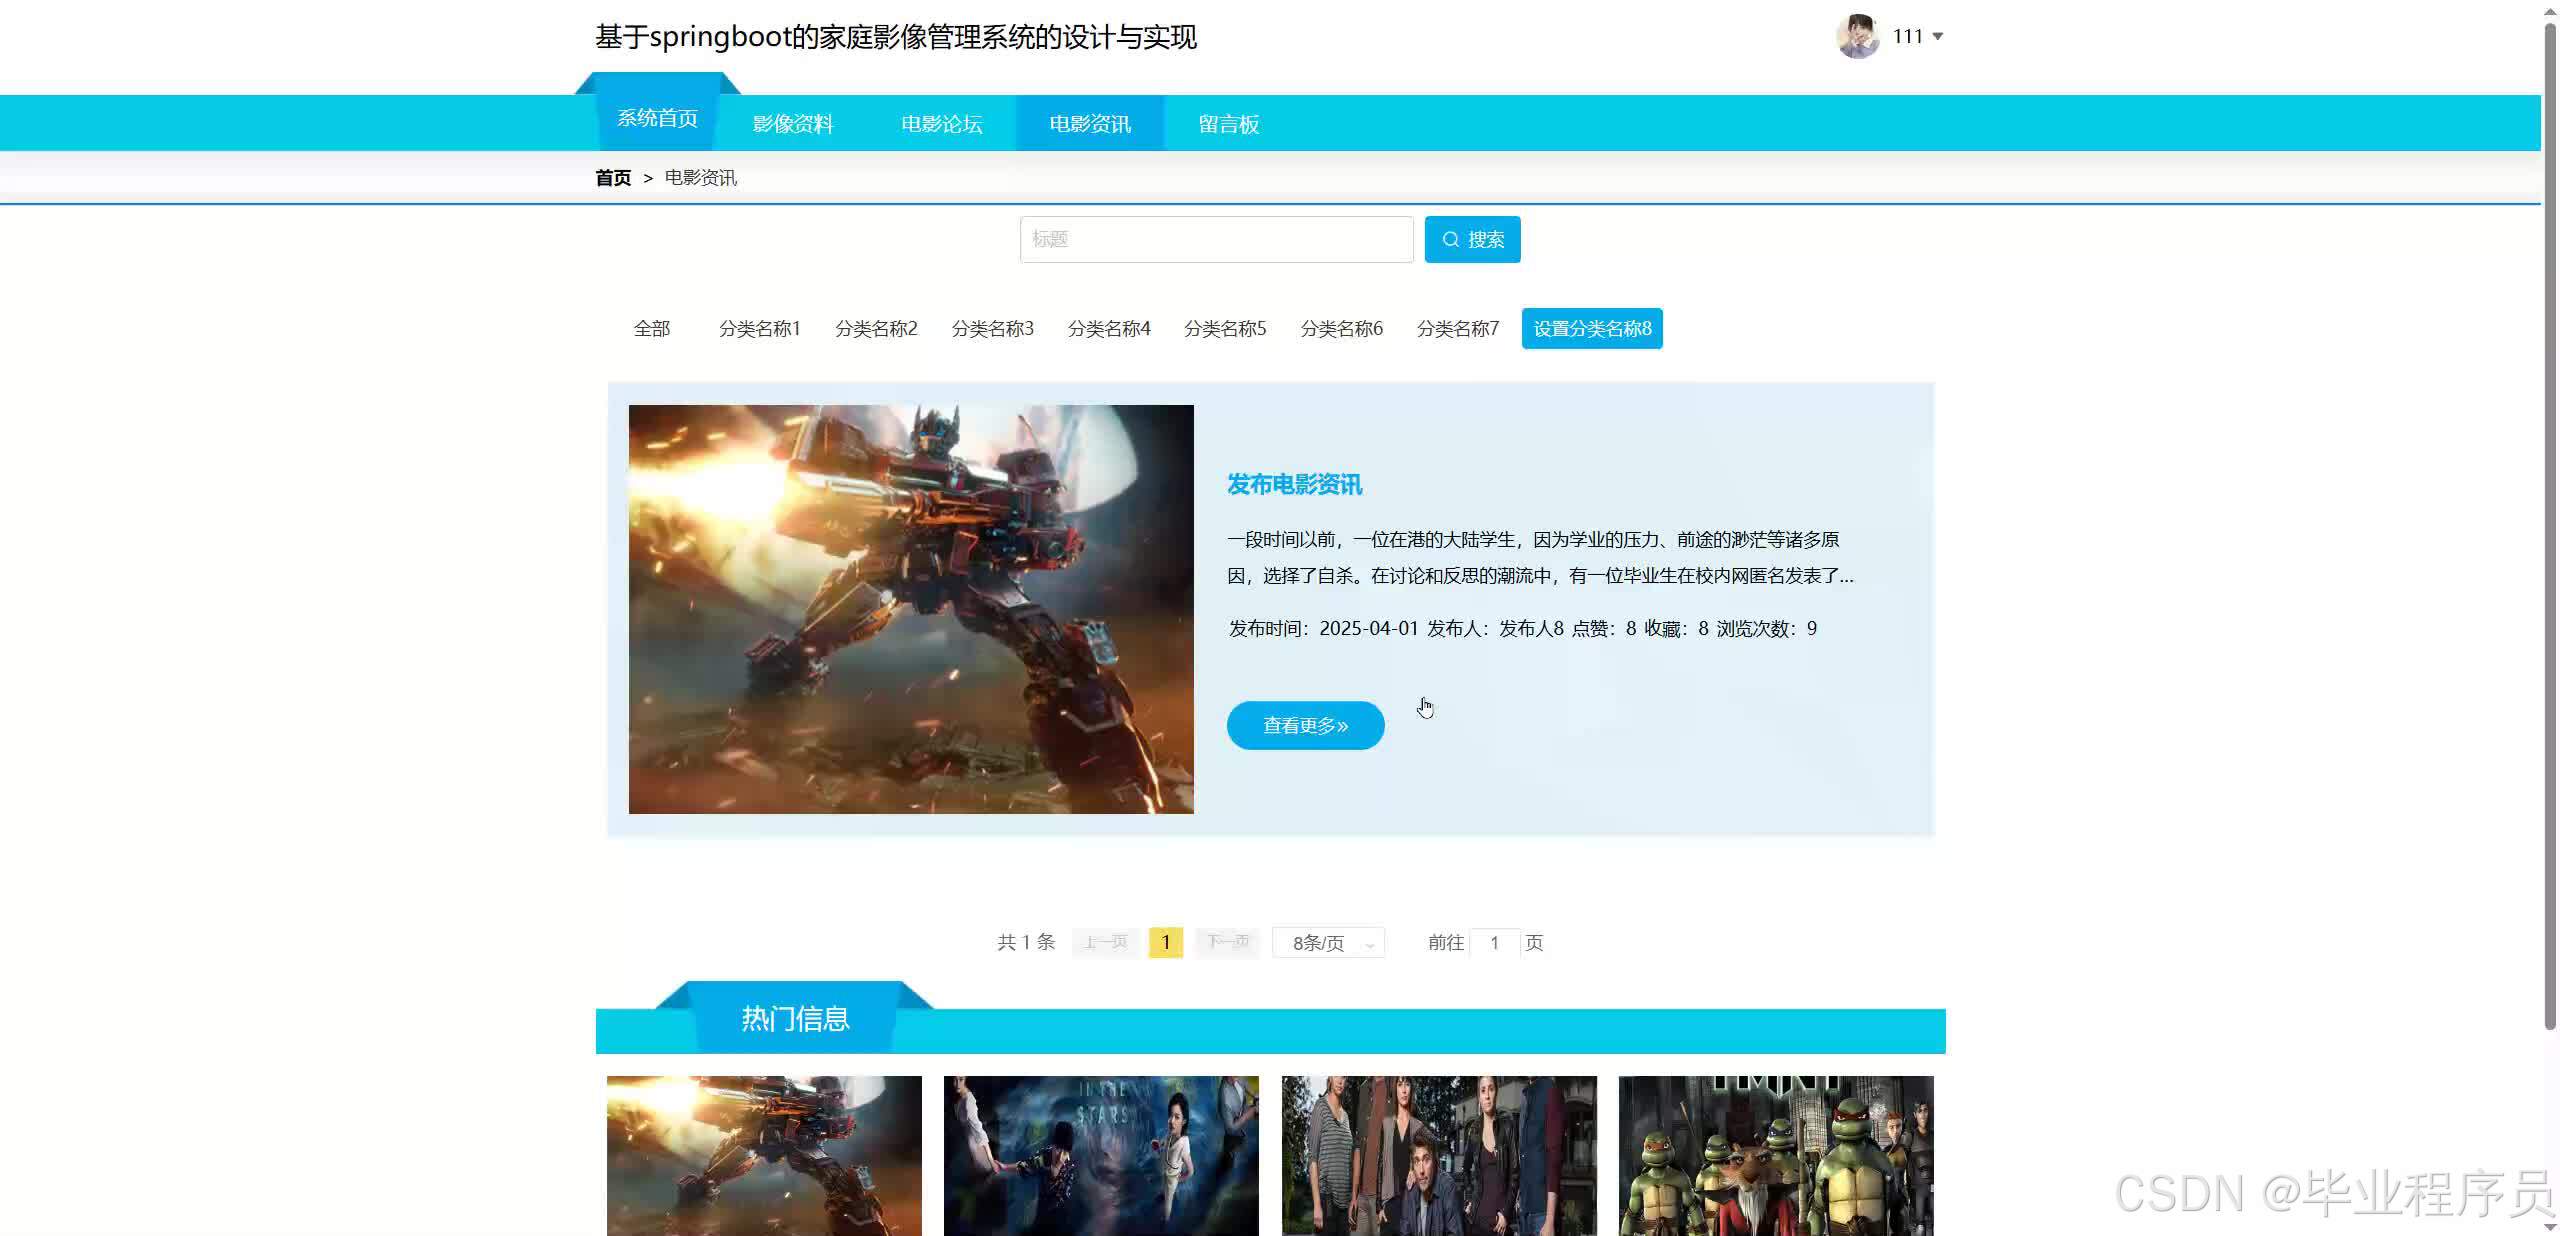
Task: Click the 查看更多 button
Action: tap(1304, 725)
